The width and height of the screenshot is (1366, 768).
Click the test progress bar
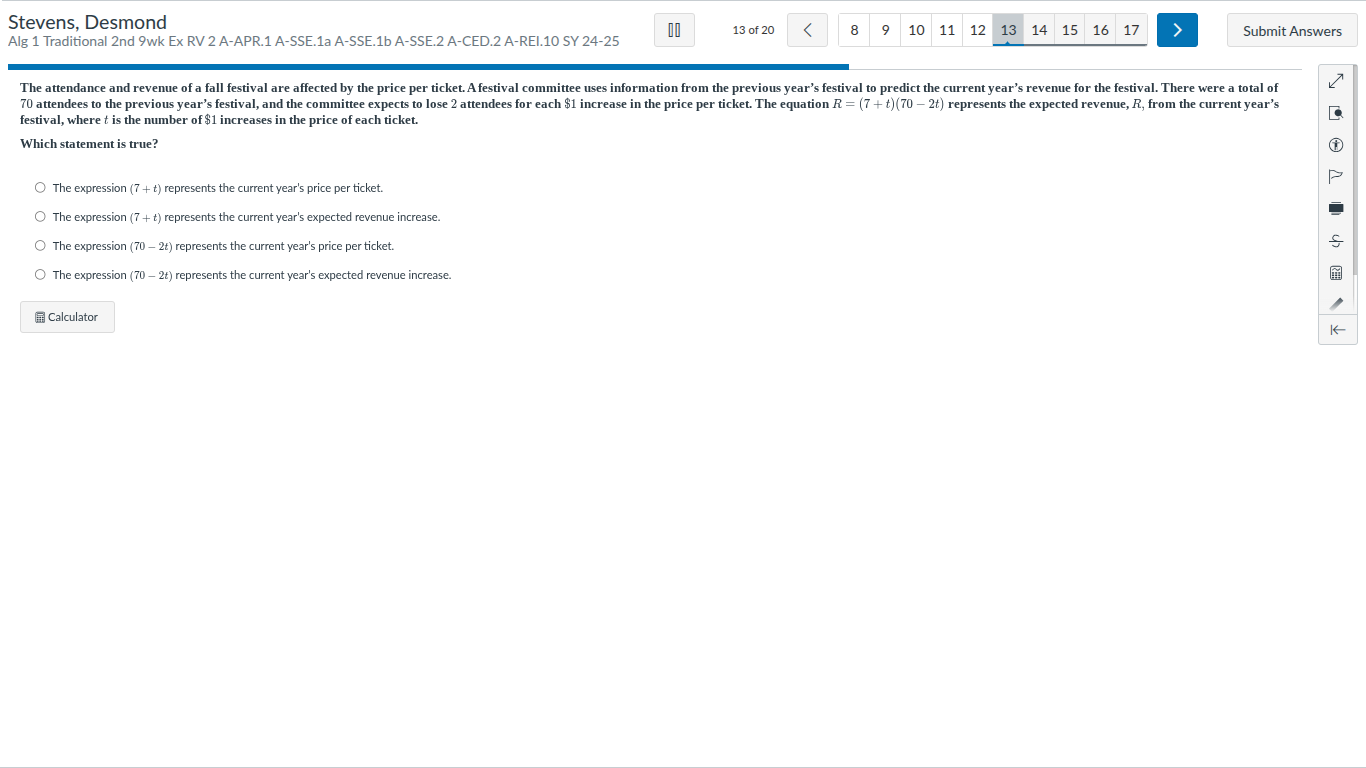pyautogui.click(x=655, y=67)
